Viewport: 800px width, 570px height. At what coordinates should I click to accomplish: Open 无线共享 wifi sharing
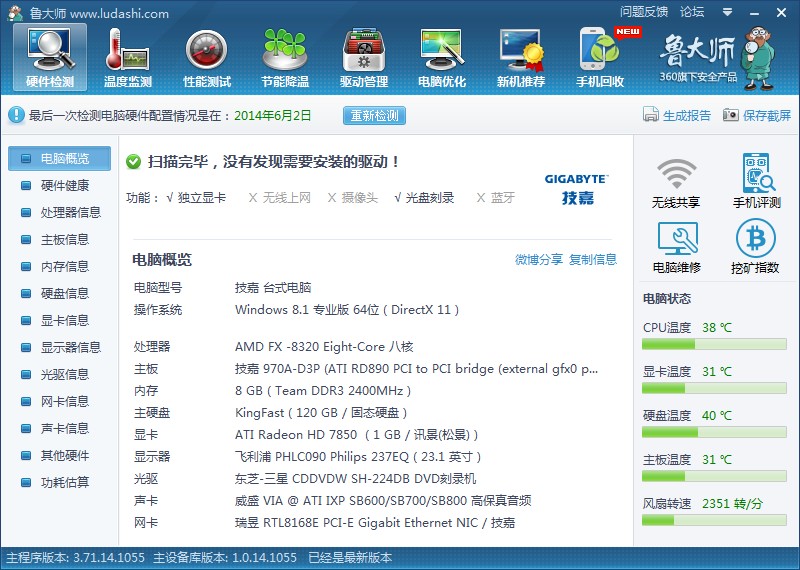point(676,182)
